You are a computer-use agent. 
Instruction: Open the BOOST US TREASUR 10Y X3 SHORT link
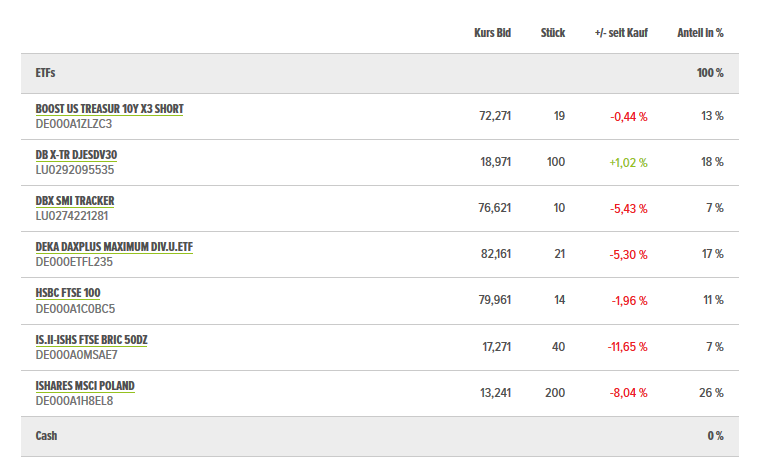(x=109, y=108)
